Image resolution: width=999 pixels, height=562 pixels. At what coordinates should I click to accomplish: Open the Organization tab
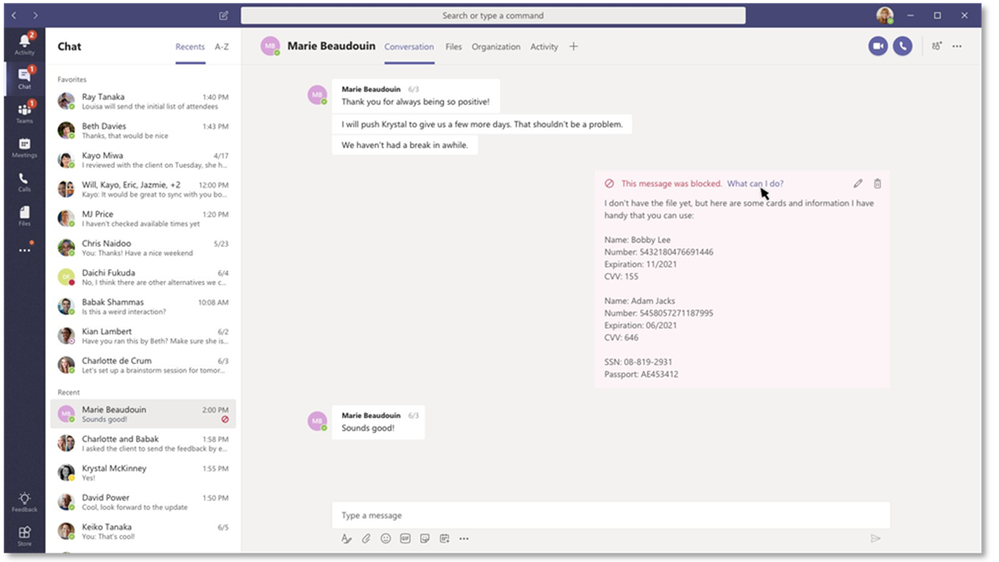(496, 47)
